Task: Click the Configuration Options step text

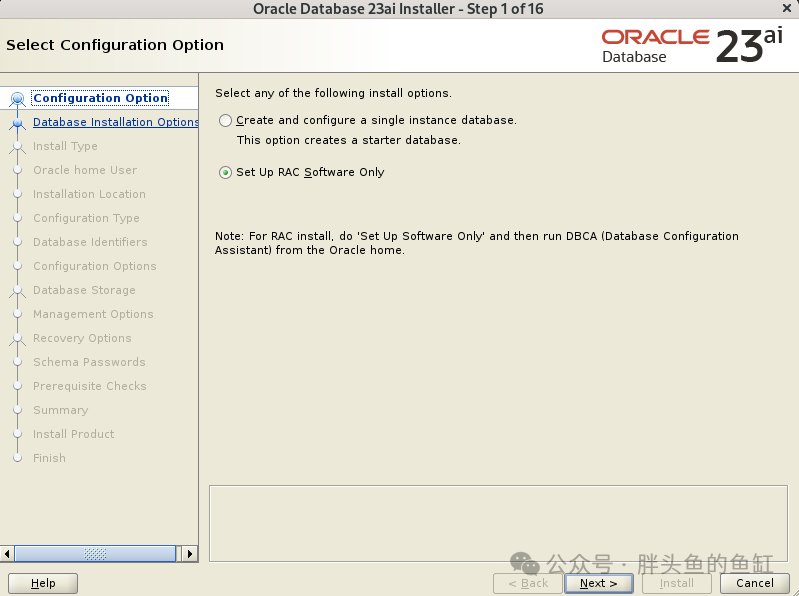Action: click(x=94, y=266)
